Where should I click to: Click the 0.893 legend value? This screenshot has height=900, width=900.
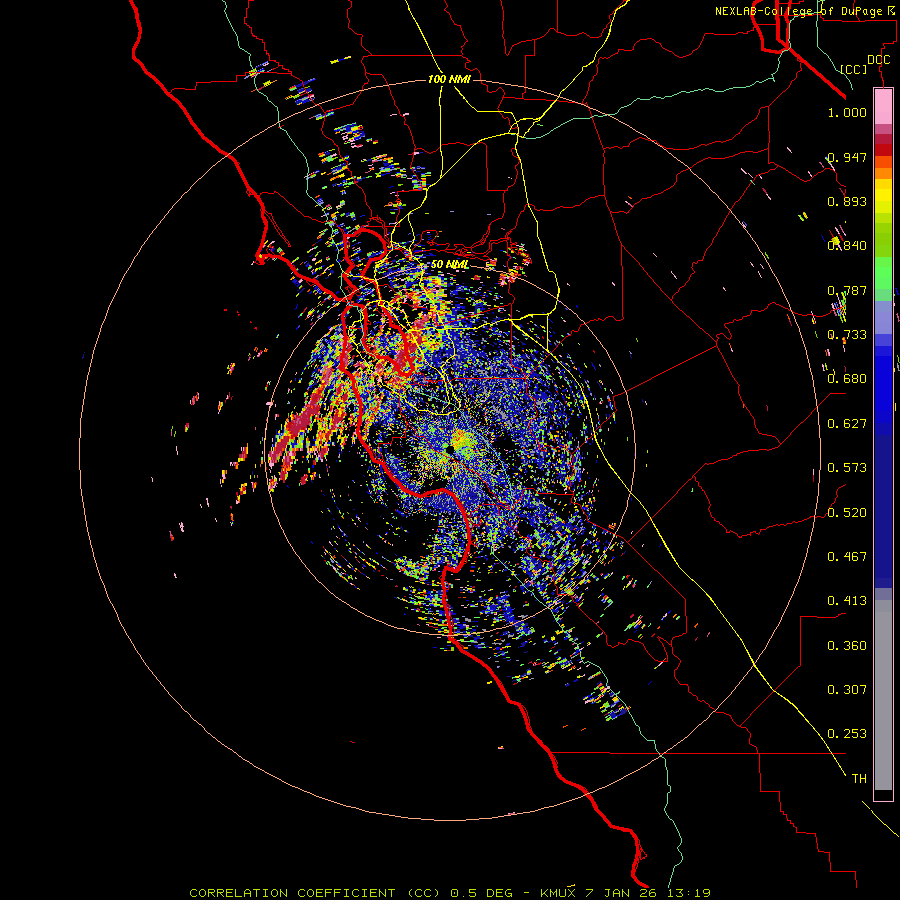click(x=847, y=201)
